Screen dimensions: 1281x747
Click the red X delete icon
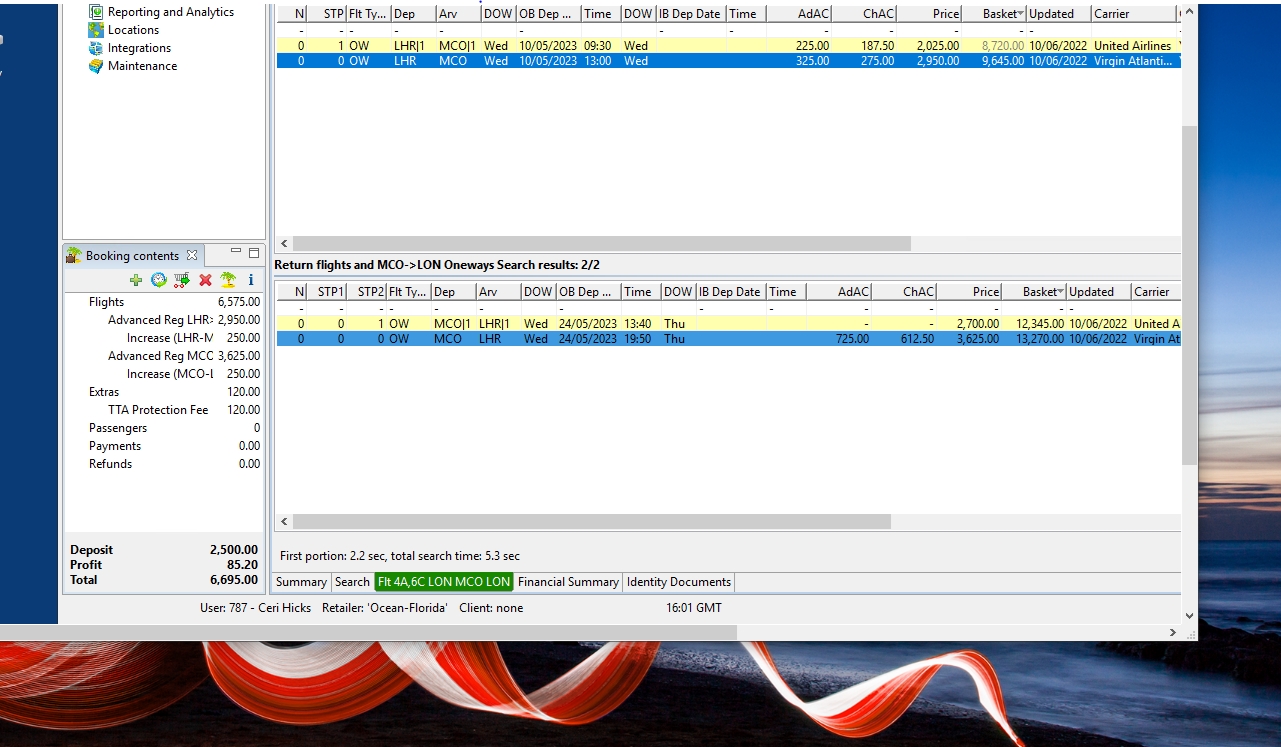click(205, 280)
